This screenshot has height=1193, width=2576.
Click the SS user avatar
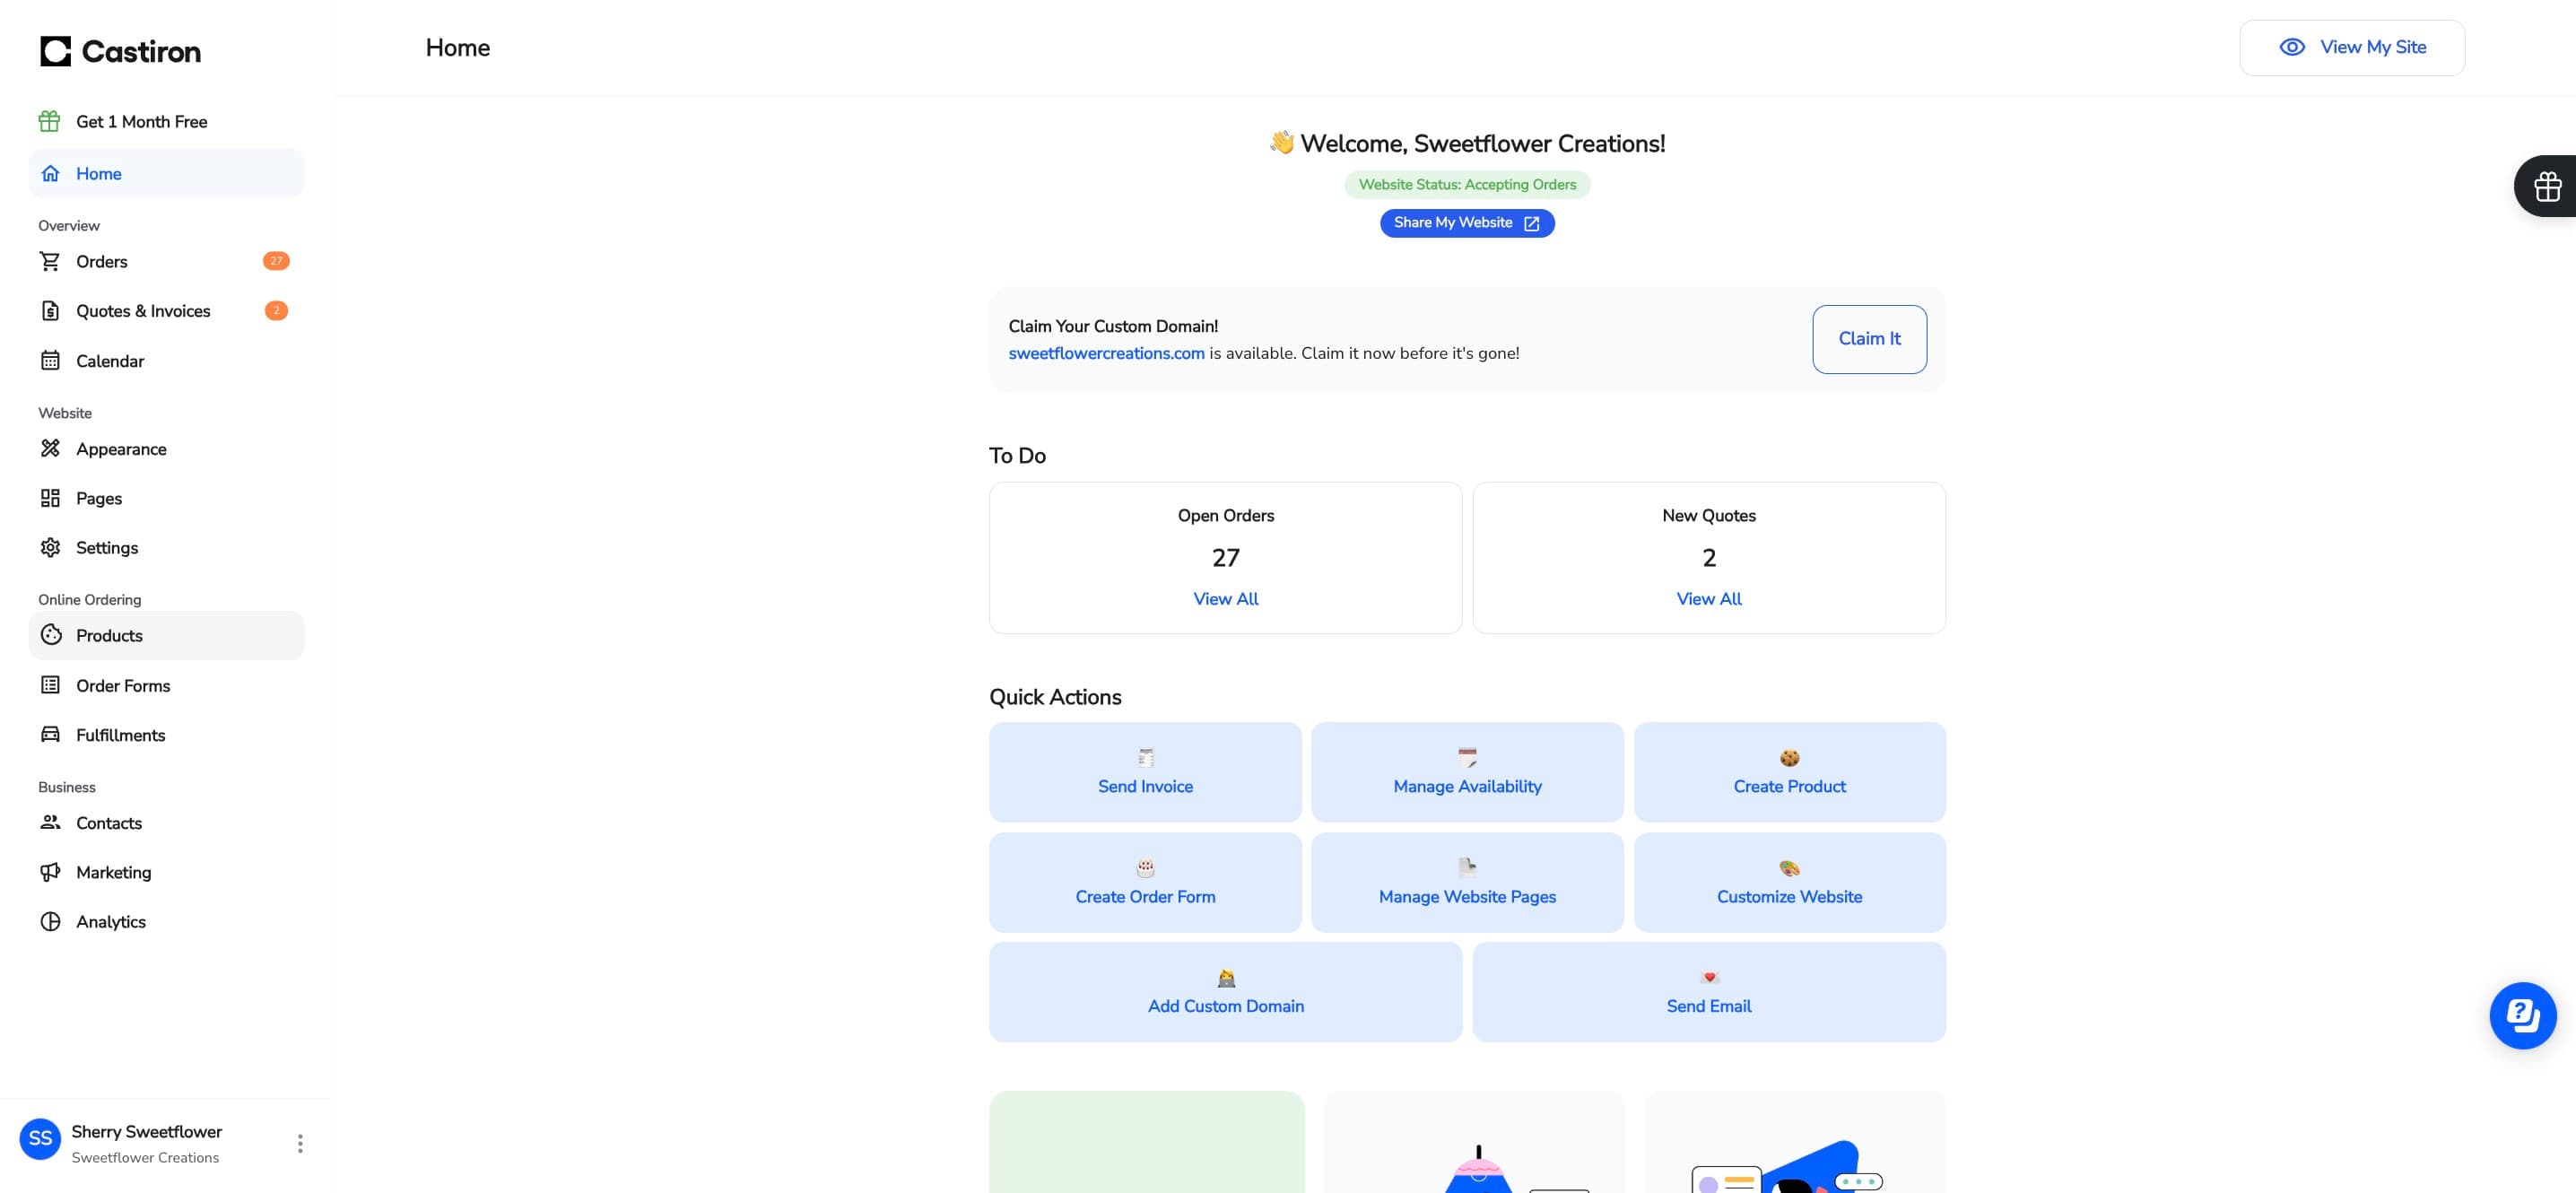(x=40, y=1139)
